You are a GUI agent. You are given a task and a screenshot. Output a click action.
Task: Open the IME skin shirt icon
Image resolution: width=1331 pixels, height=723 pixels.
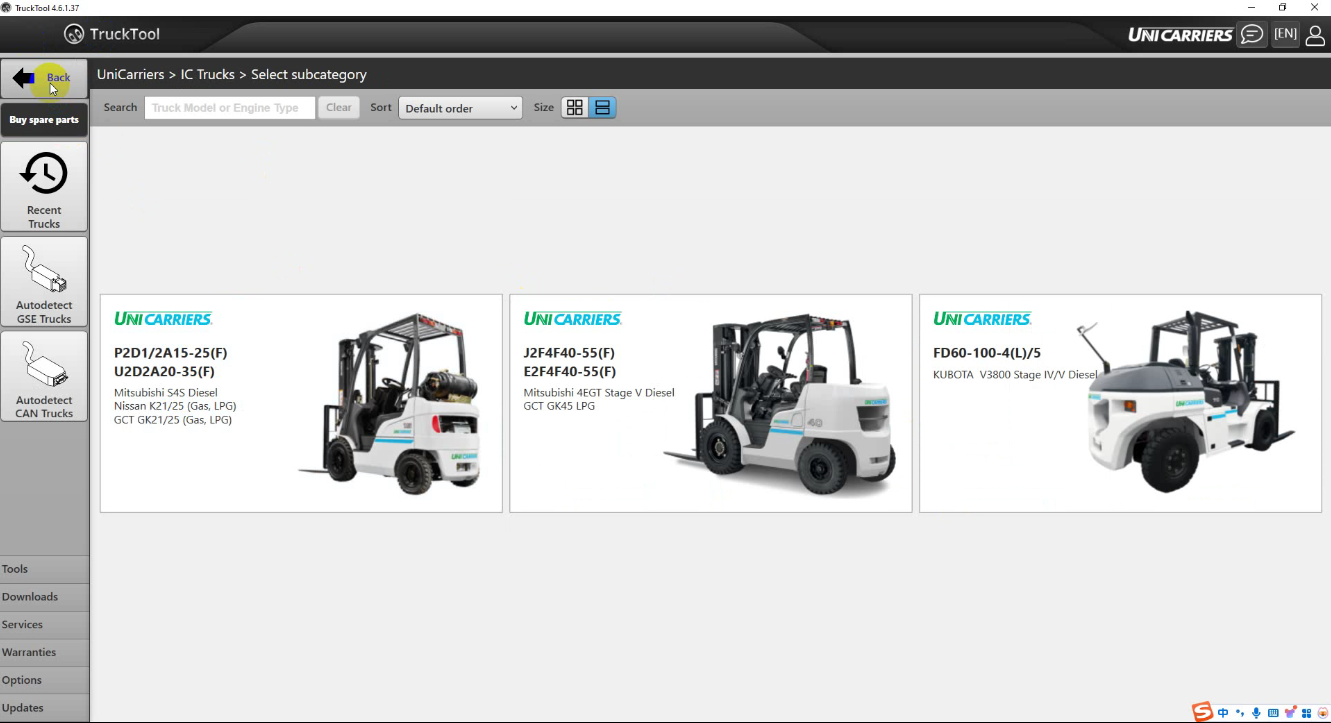click(x=1290, y=713)
